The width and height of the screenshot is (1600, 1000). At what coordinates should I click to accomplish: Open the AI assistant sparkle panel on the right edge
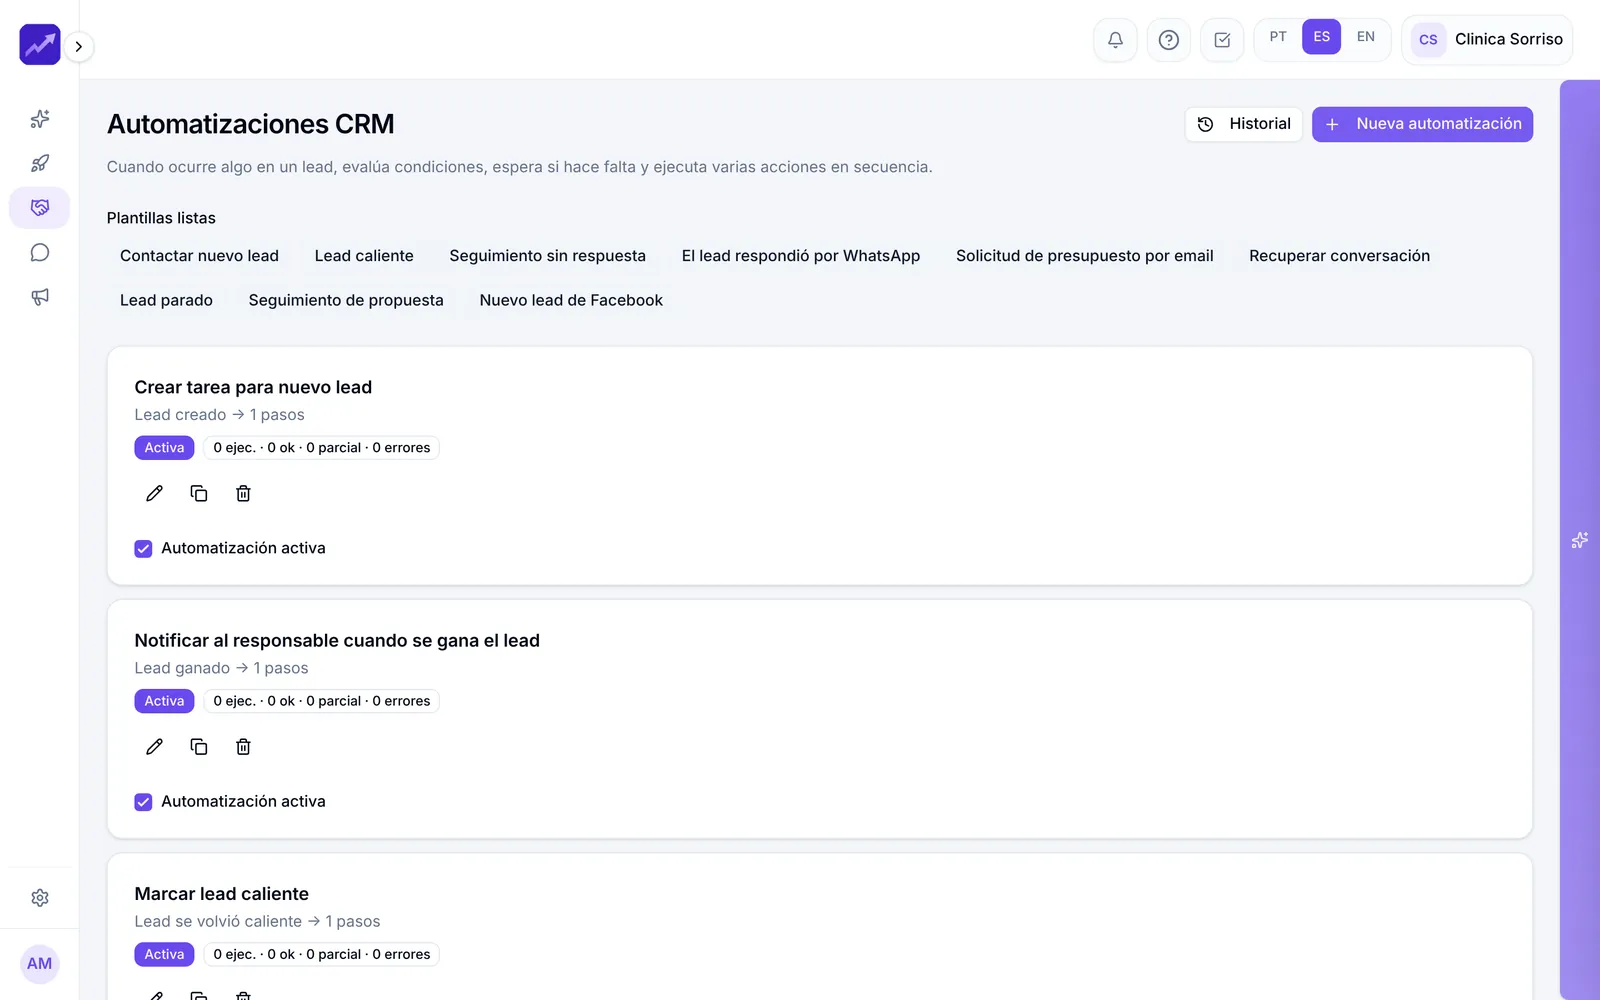point(1580,540)
